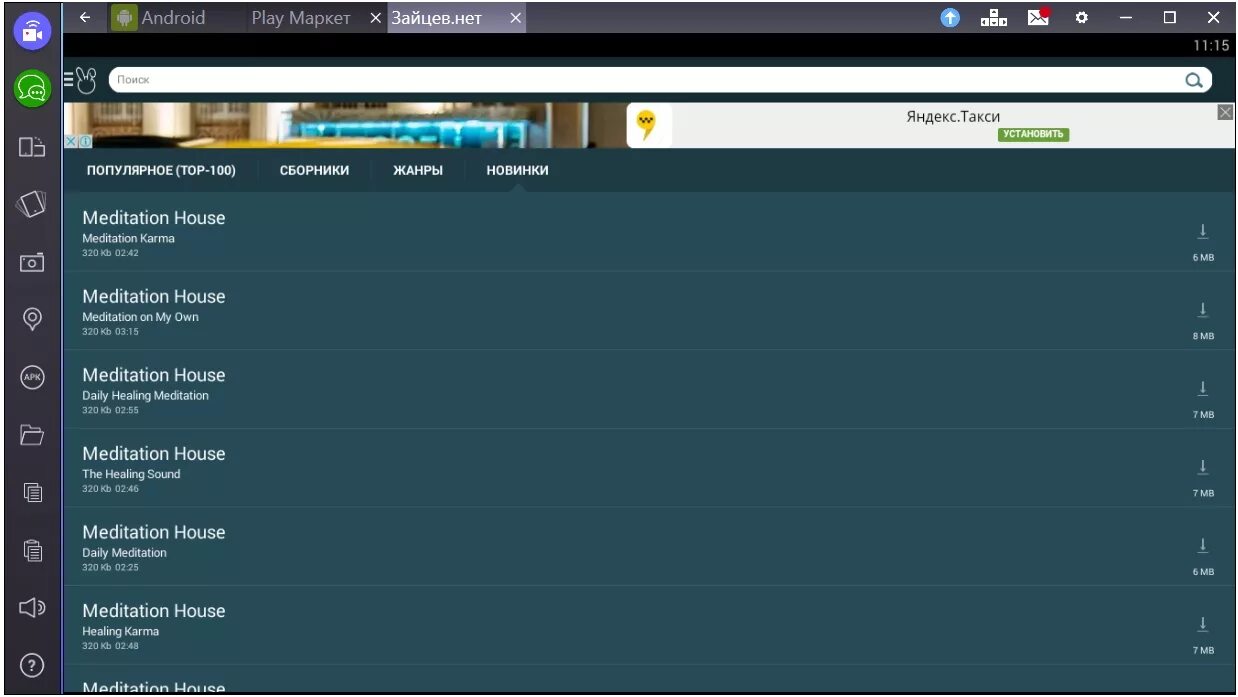Open the mail notification icon
This screenshot has width=1238, height=697.
pos(1038,17)
